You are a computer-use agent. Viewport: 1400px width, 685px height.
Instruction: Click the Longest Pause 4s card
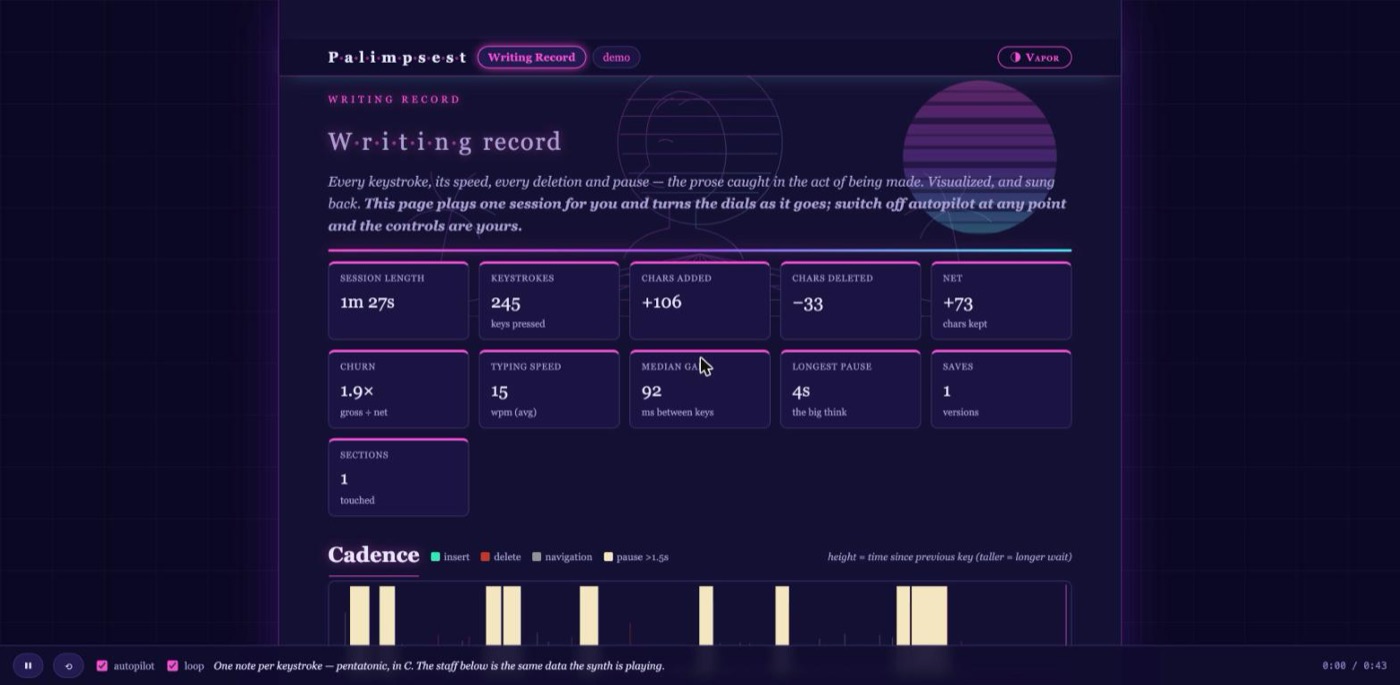point(850,389)
